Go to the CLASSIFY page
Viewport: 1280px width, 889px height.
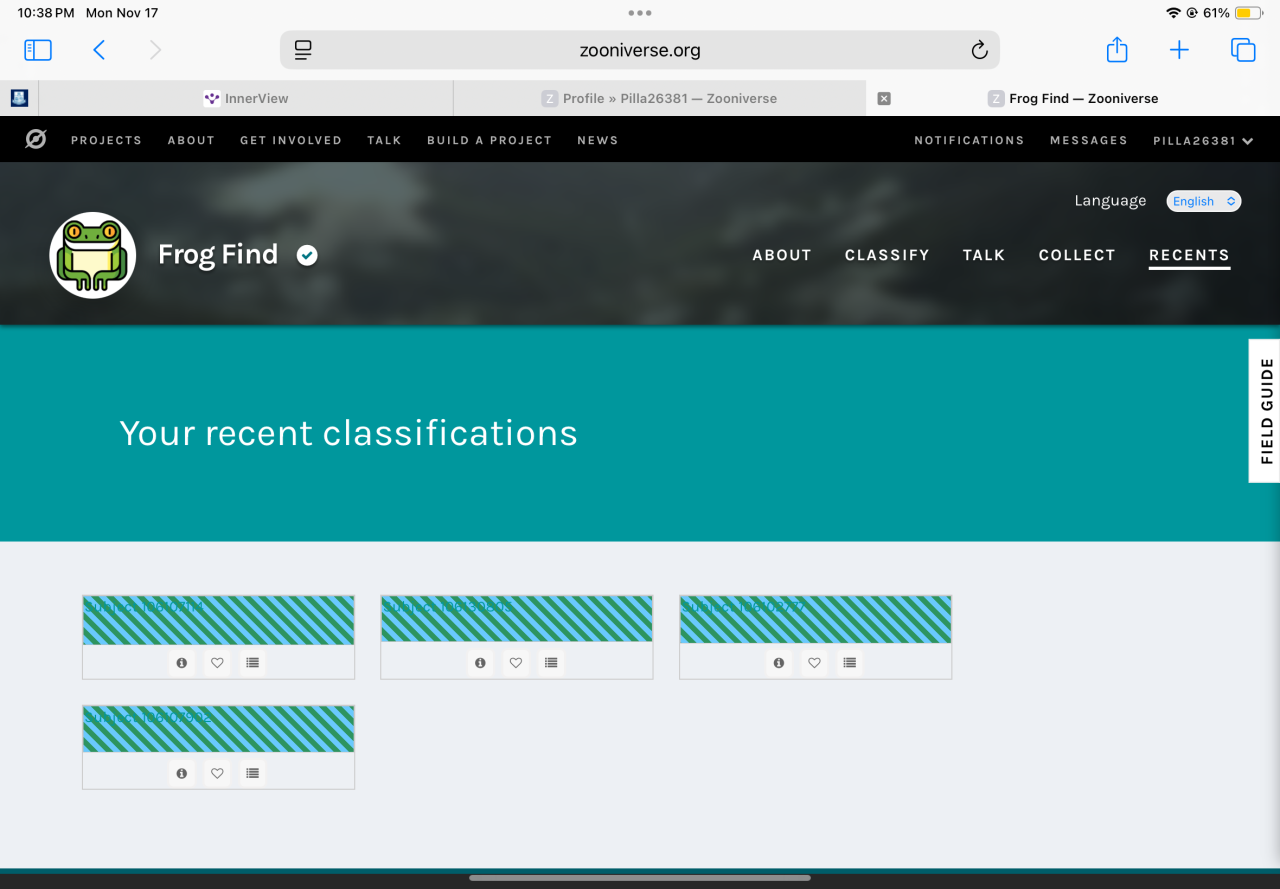[887, 255]
